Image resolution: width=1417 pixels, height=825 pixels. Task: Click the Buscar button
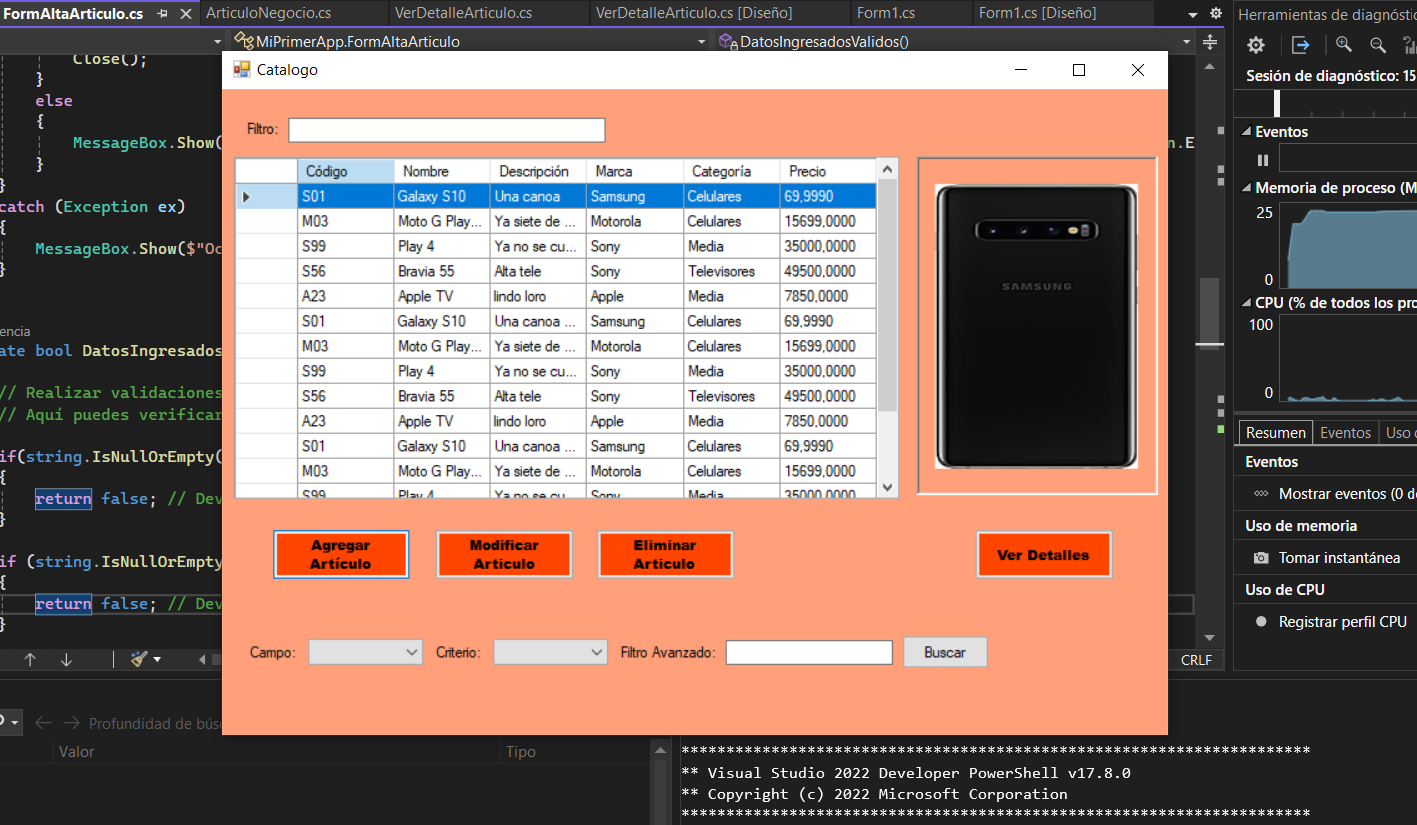(x=945, y=652)
